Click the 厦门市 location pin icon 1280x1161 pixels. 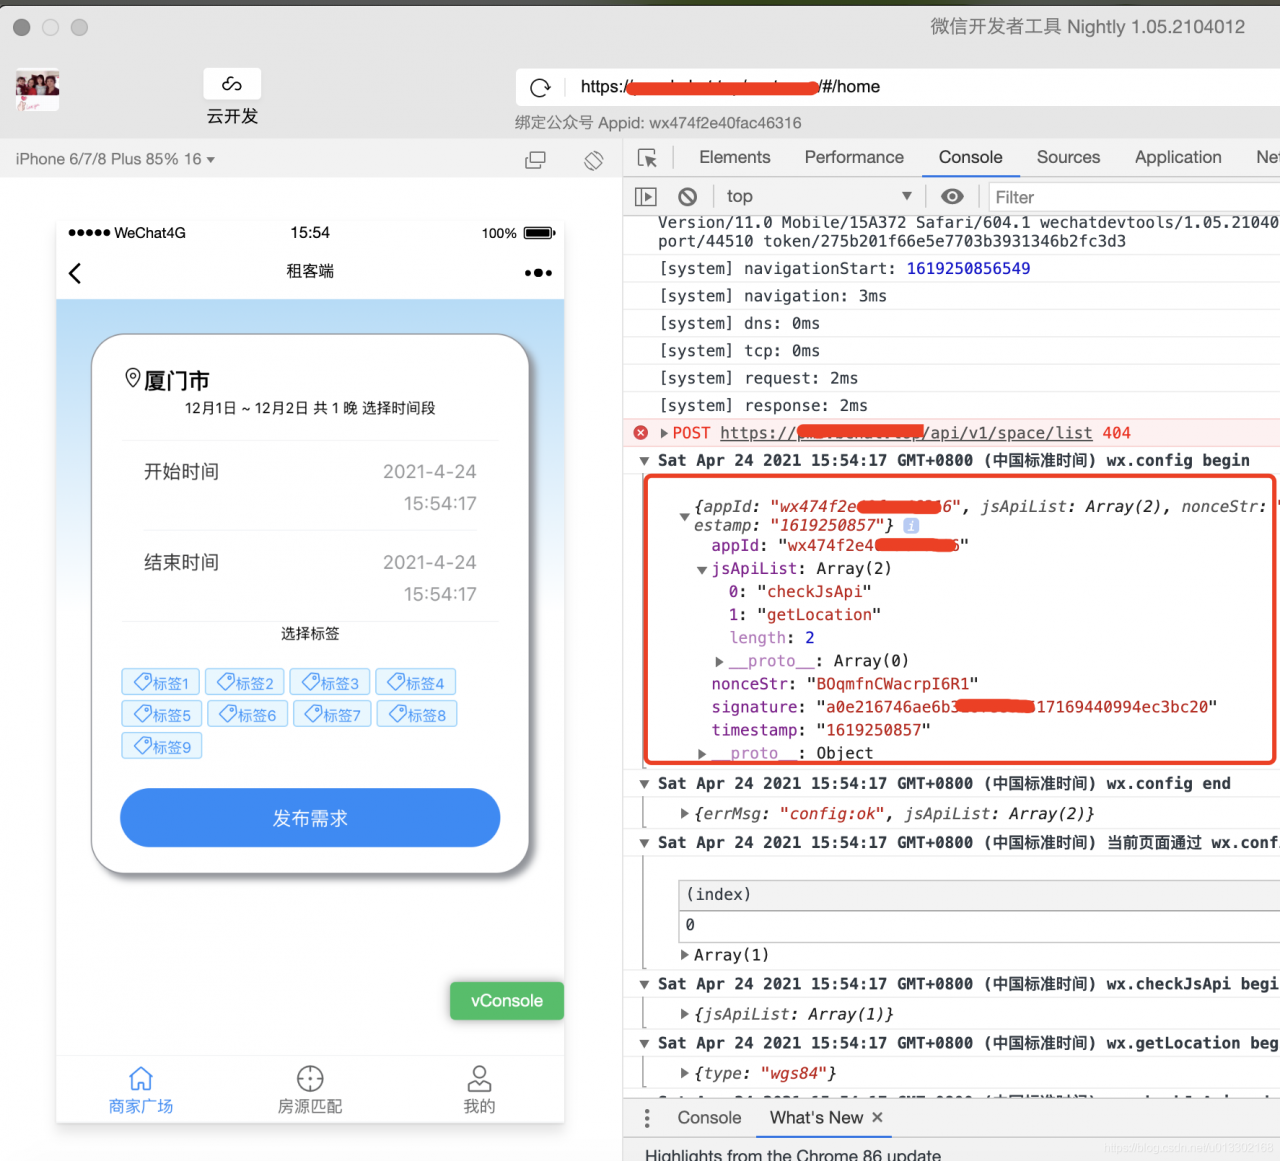[132, 378]
